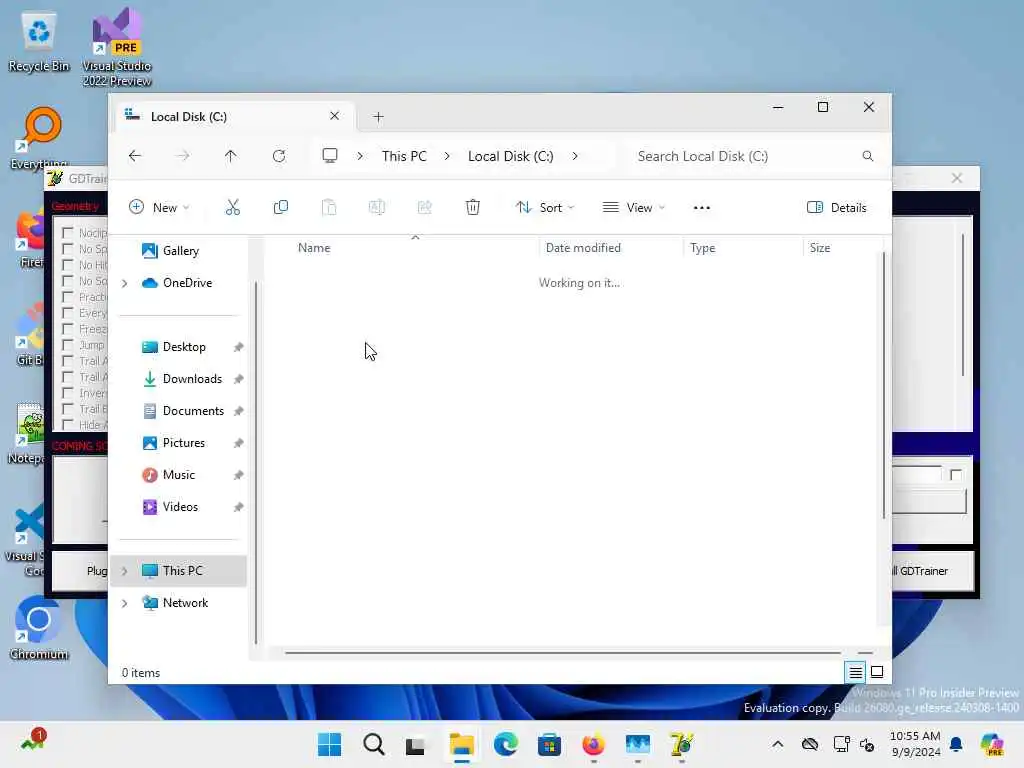Open Everything search desktop shortcut

click(39, 138)
